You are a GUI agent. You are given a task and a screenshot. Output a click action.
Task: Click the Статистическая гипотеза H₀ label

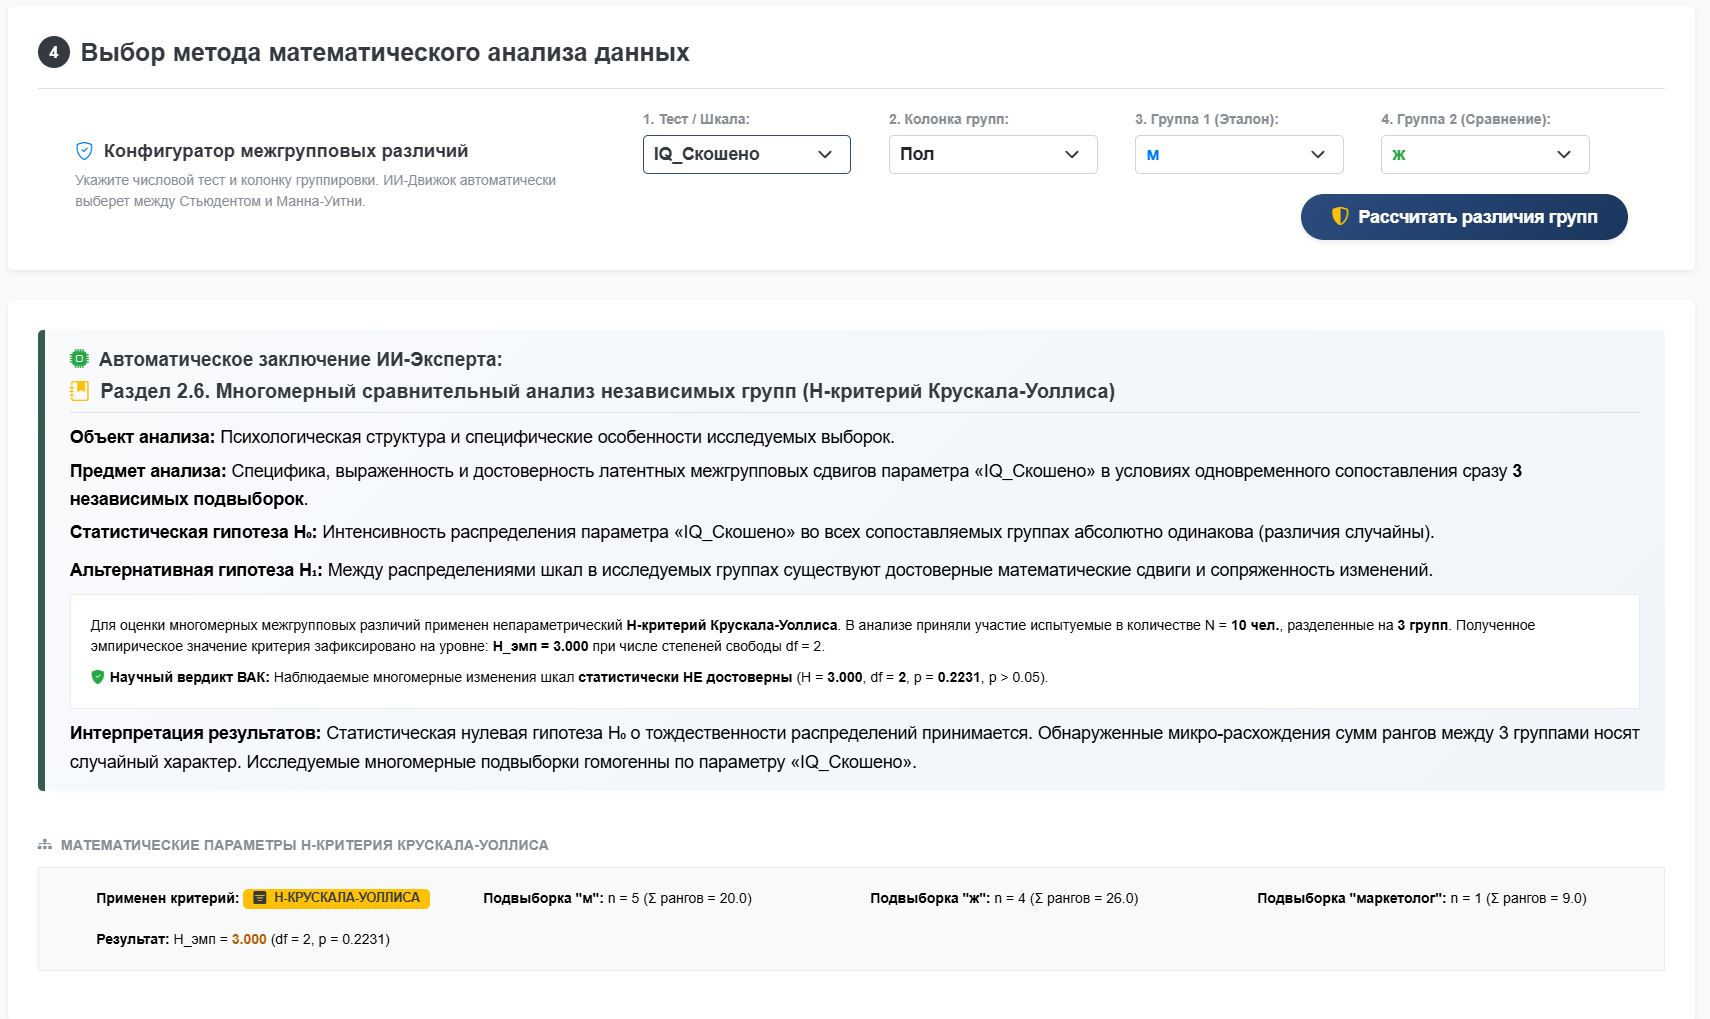click(x=193, y=532)
